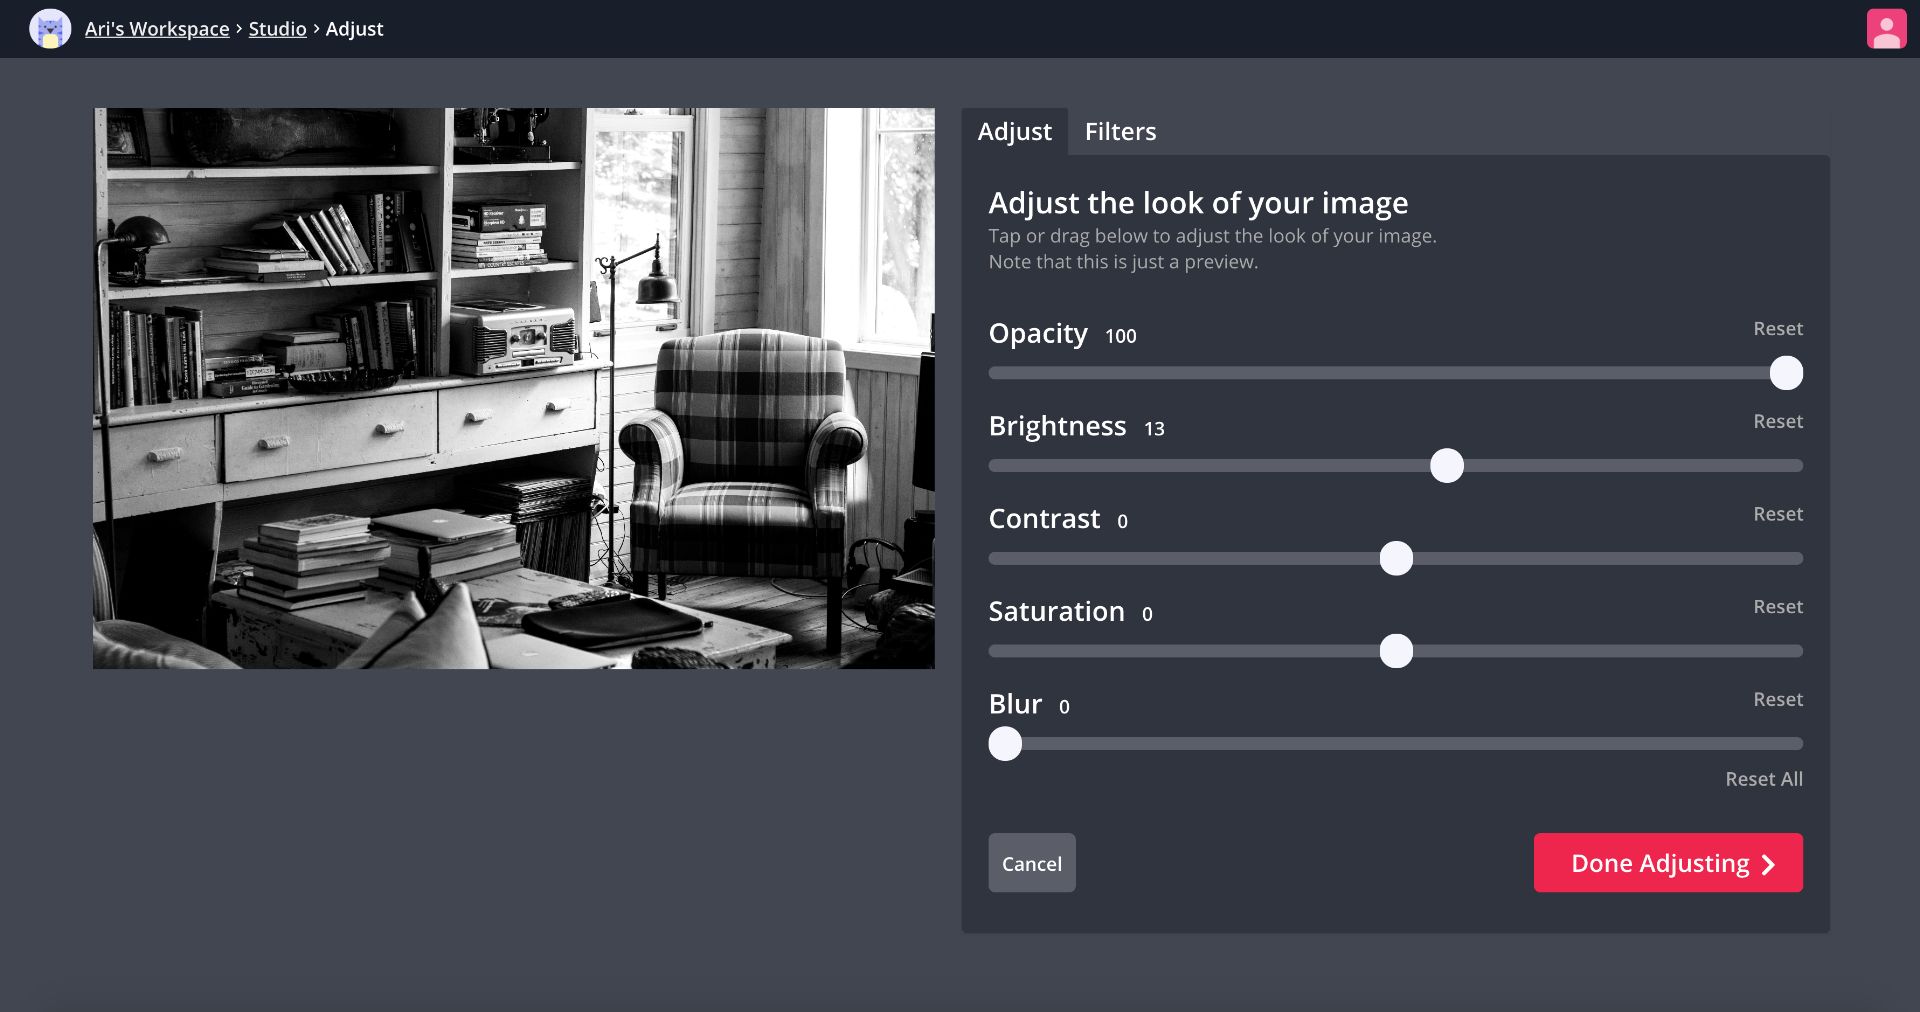Screen dimensions: 1920x1012
Task: Reset the Contrast setting
Action: [x=1777, y=514]
